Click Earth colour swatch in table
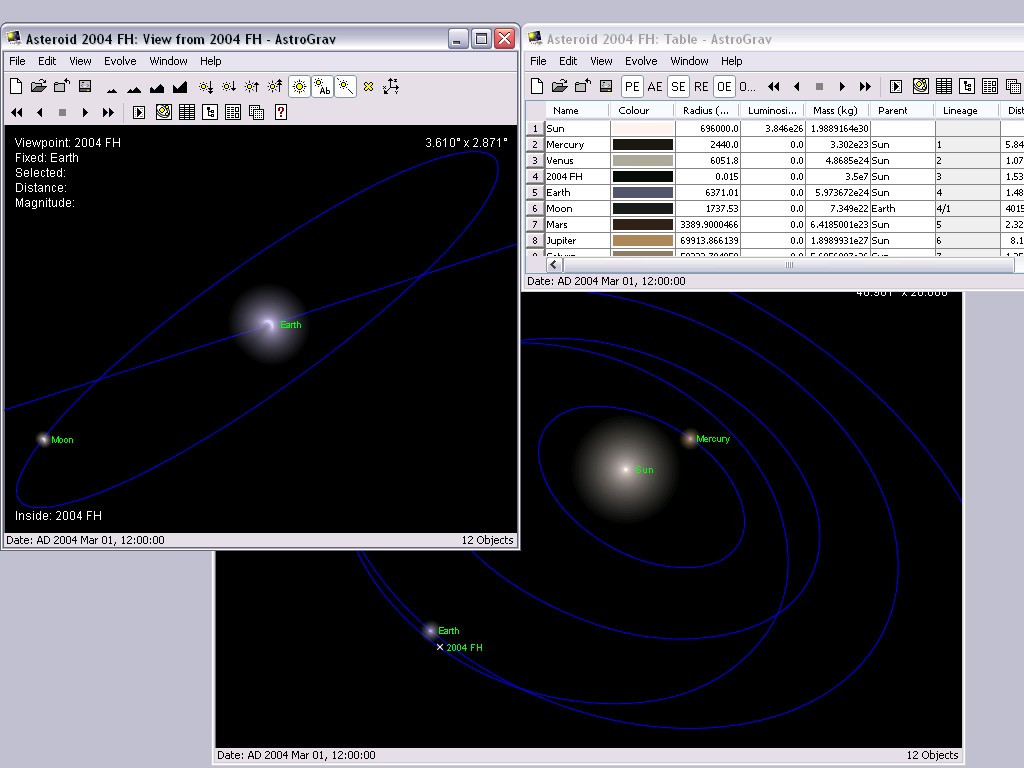 643,192
